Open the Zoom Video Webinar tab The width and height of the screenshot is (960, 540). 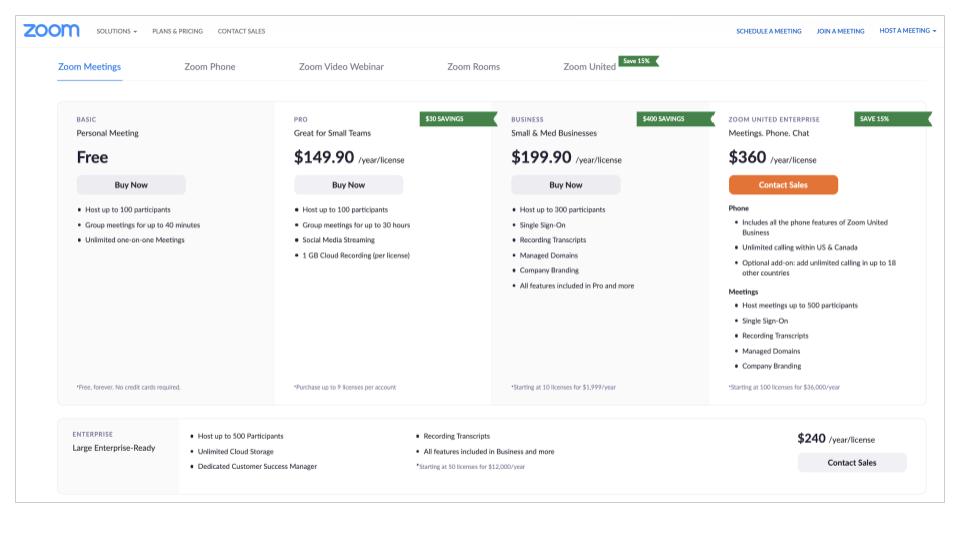(x=341, y=67)
